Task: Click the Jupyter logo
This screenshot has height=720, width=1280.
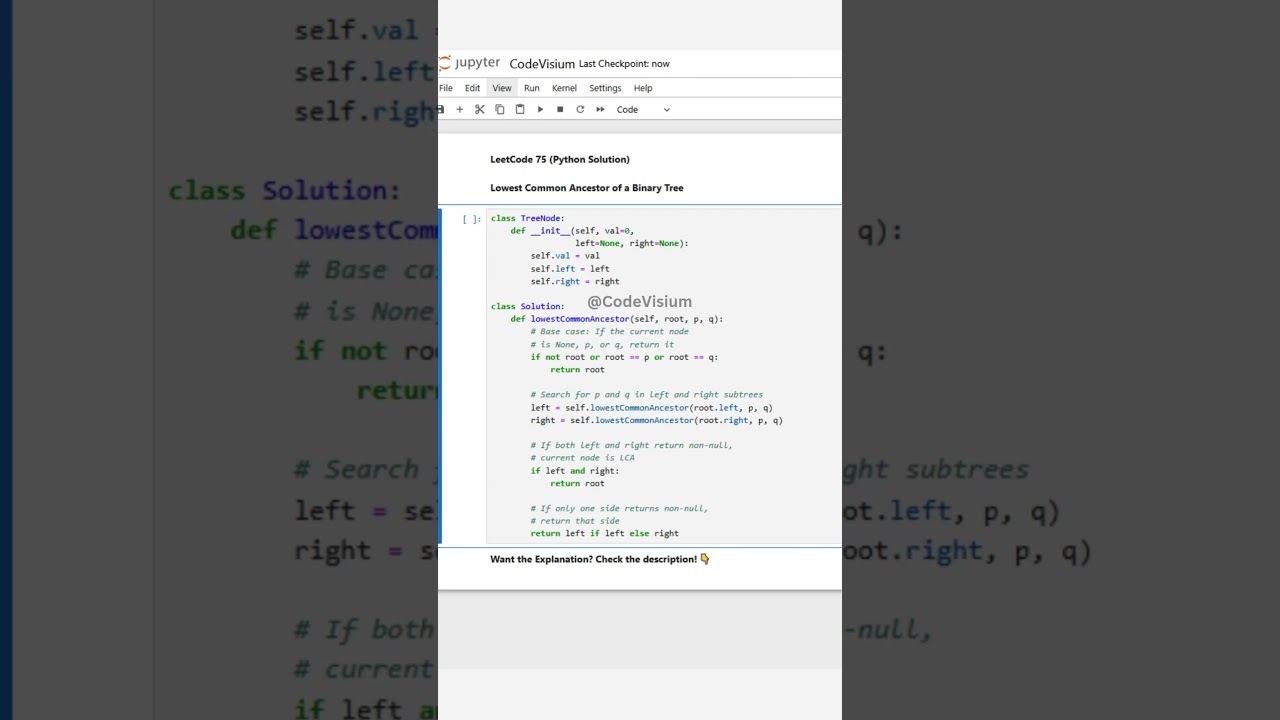Action: tap(470, 63)
